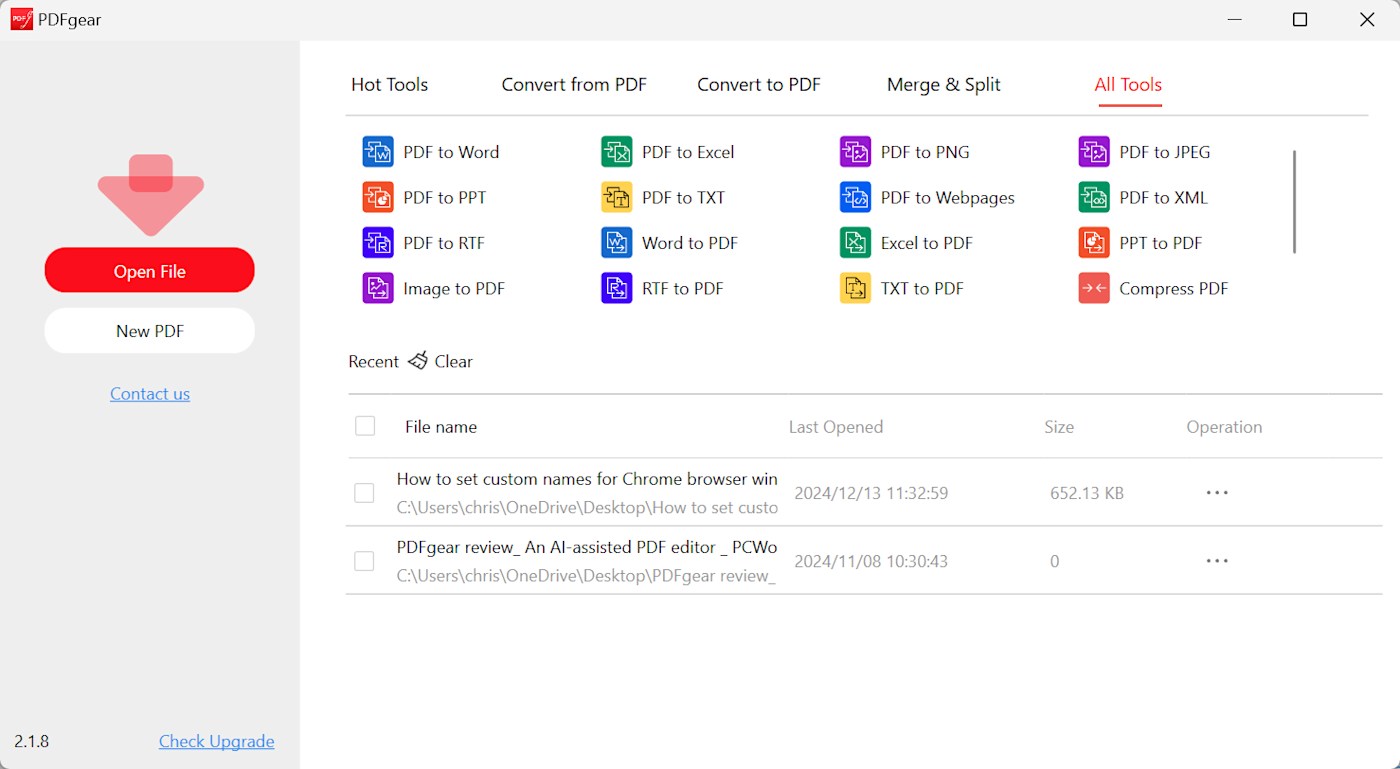The width and height of the screenshot is (1400, 769).
Task: Click the Compress PDF label text
Action: click(x=1174, y=288)
